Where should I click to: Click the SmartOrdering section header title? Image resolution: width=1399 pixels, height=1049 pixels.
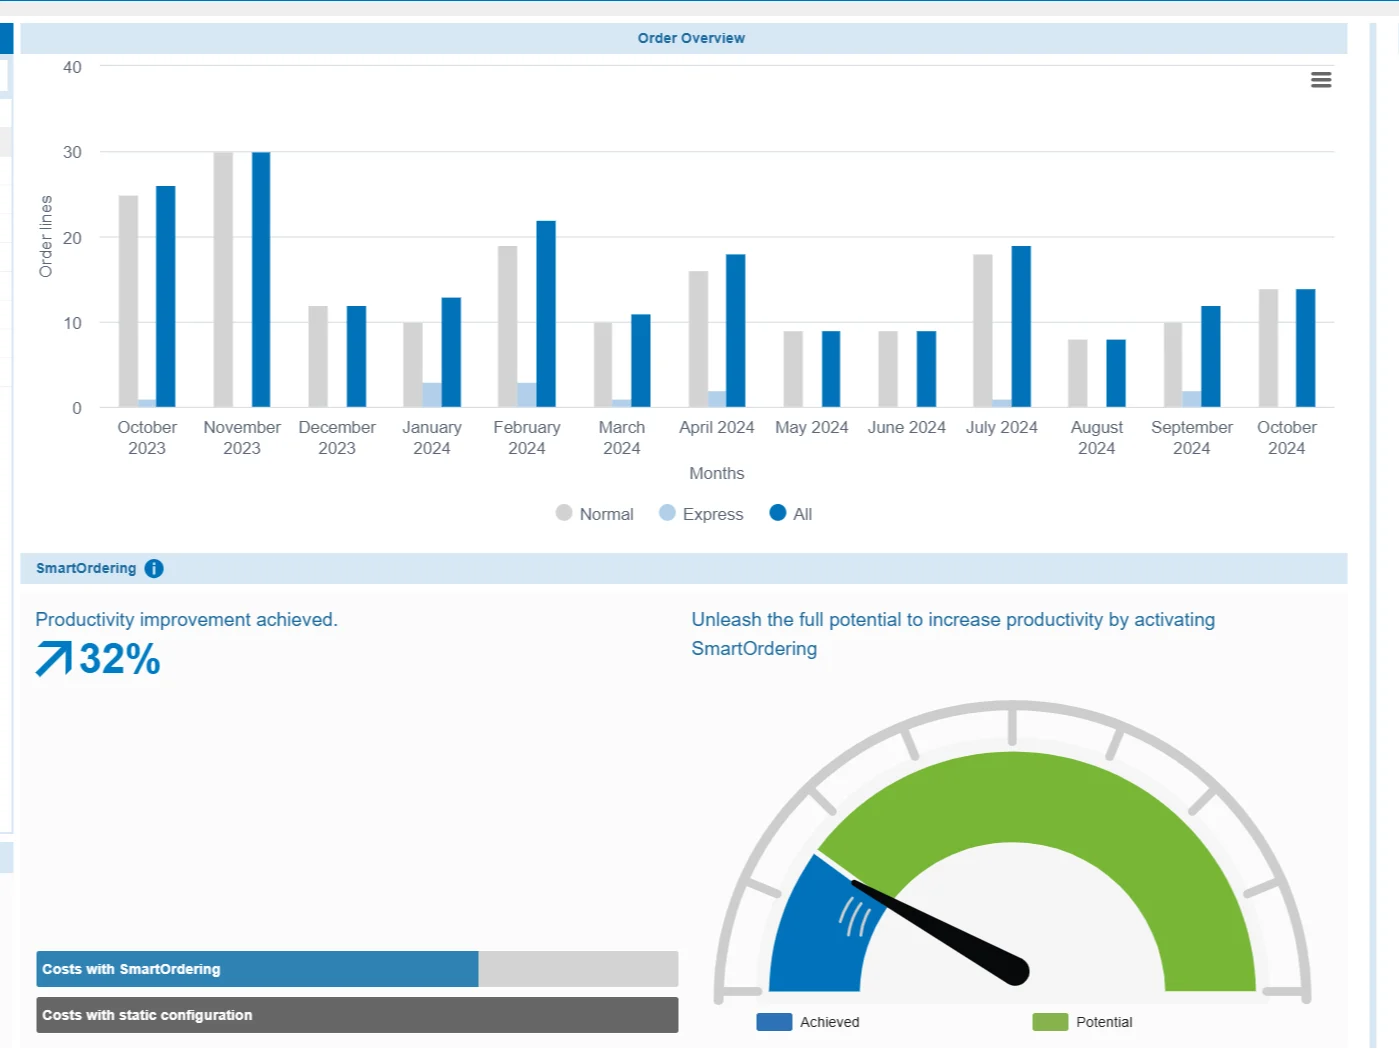point(86,569)
